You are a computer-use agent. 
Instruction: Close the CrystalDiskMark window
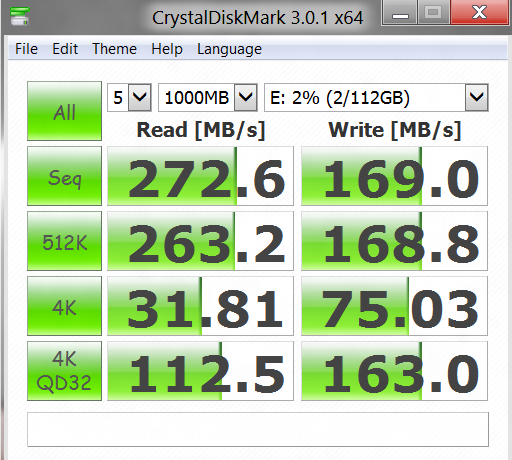point(479,13)
